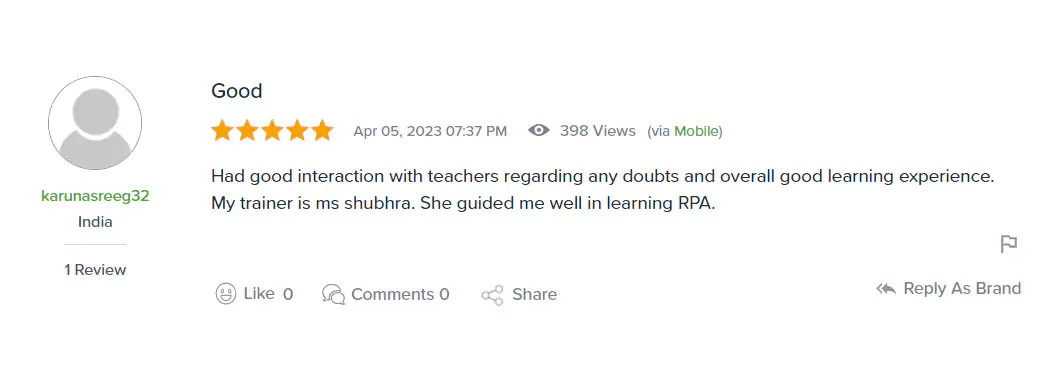This screenshot has width=1059, height=378.
Task: Click the Reply As Brand text
Action: tap(962, 288)
